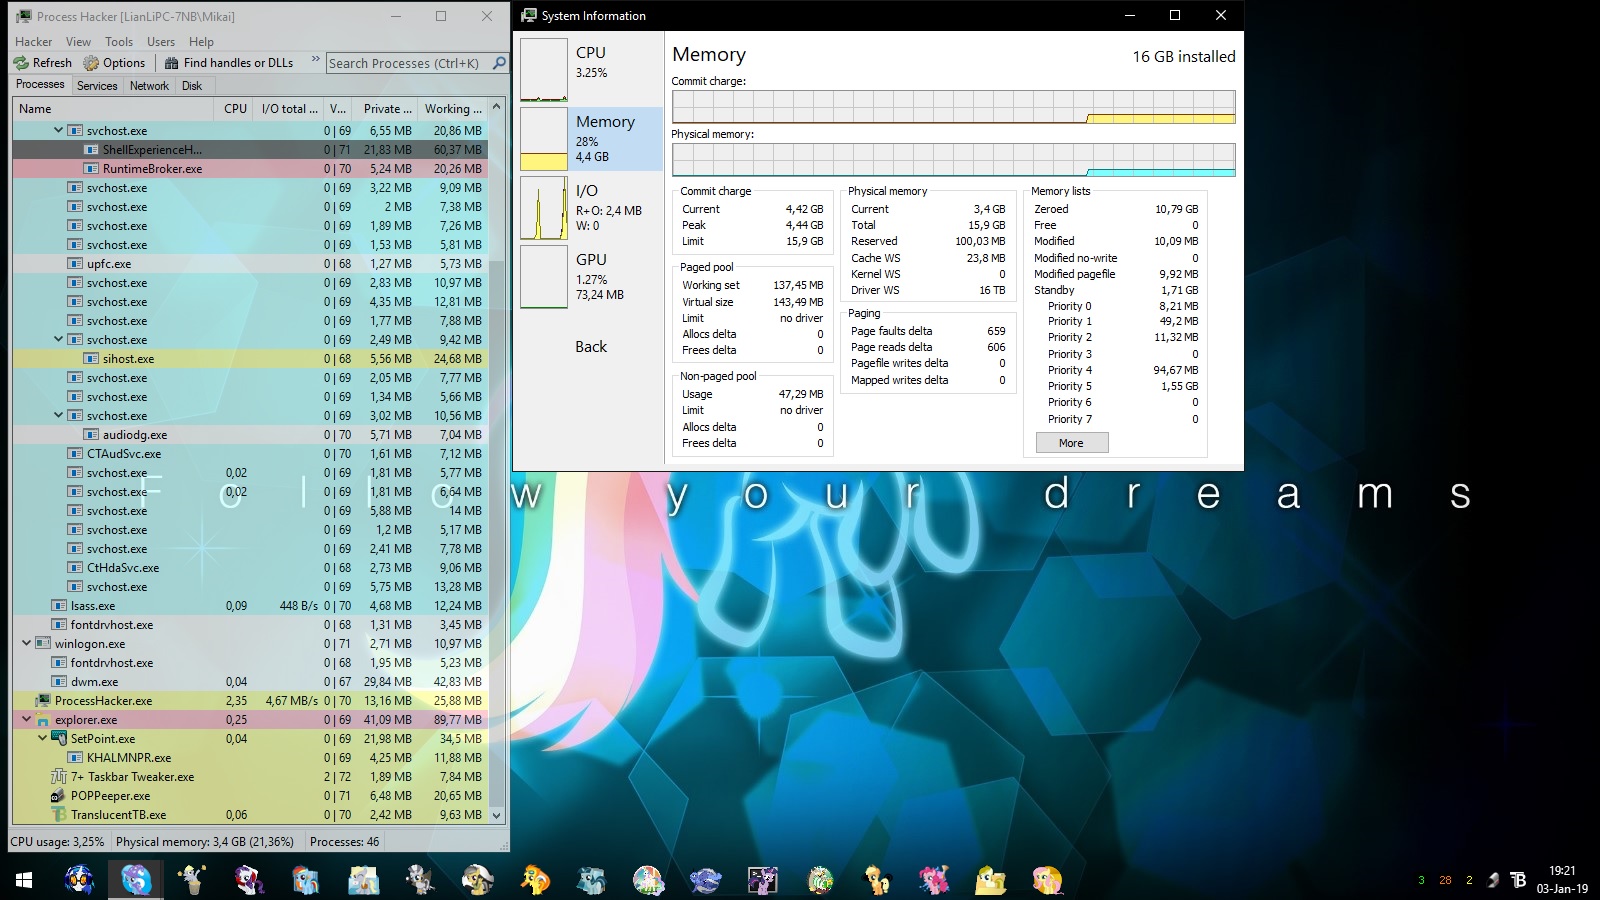
Task: Open the GPU graph panel
Action: pos(544,277)
